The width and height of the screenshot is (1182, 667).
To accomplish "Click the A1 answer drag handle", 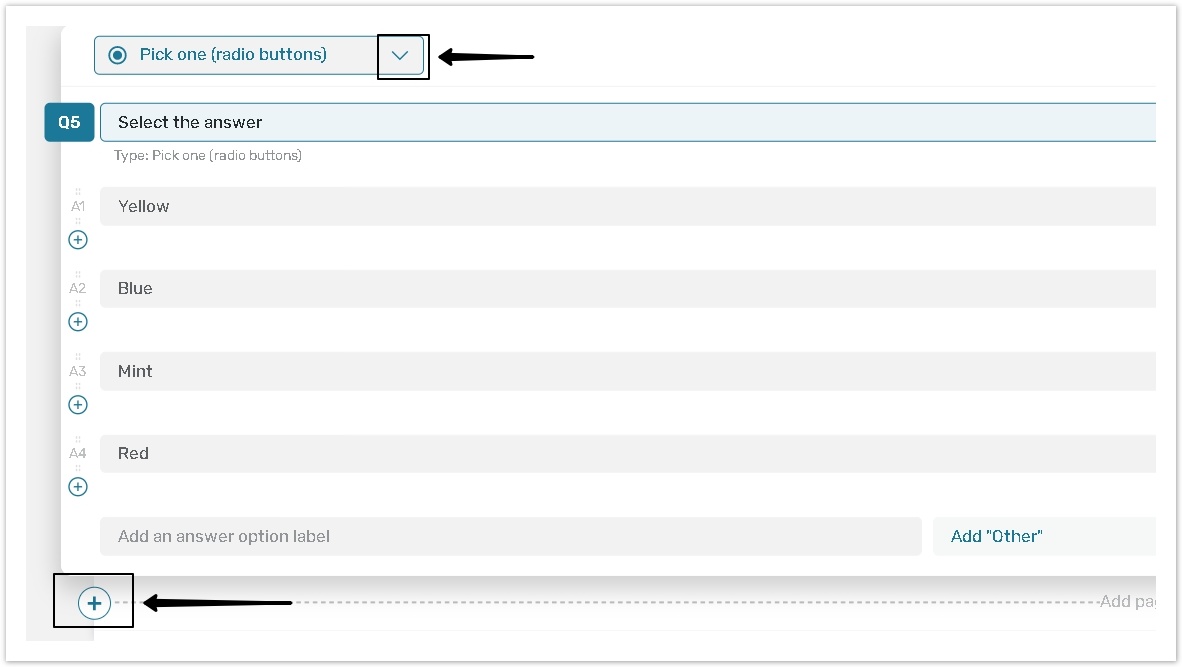I will (78, 206).
